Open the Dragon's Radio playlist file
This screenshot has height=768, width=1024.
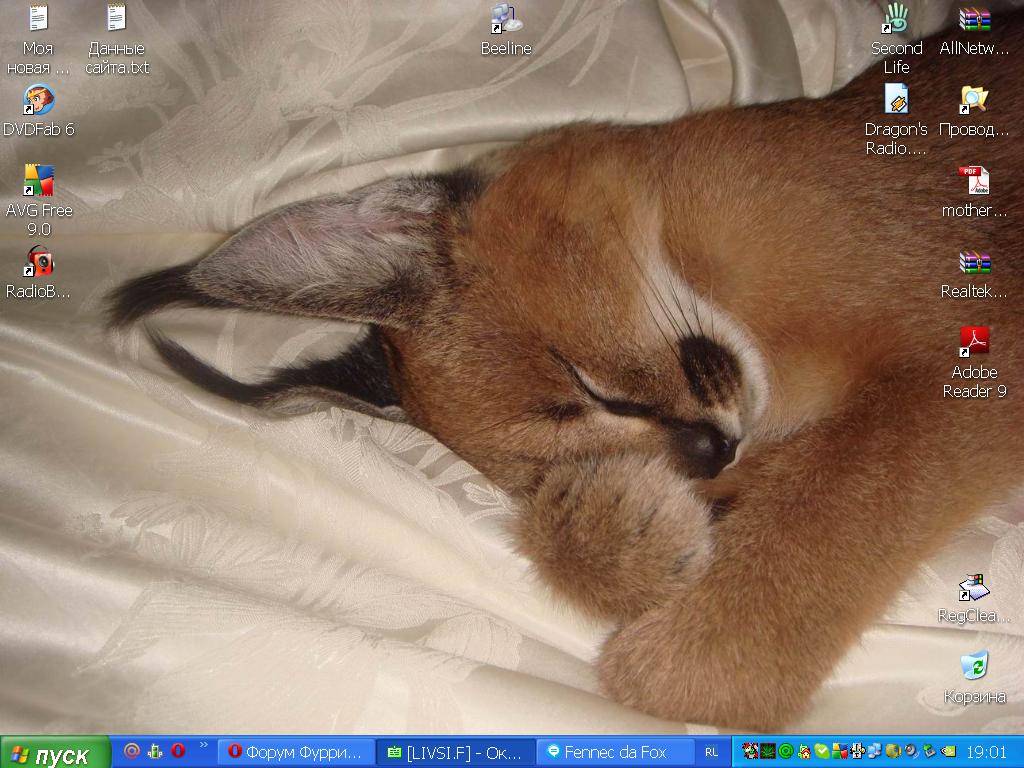pyautogui.click(x=896, y=101)
